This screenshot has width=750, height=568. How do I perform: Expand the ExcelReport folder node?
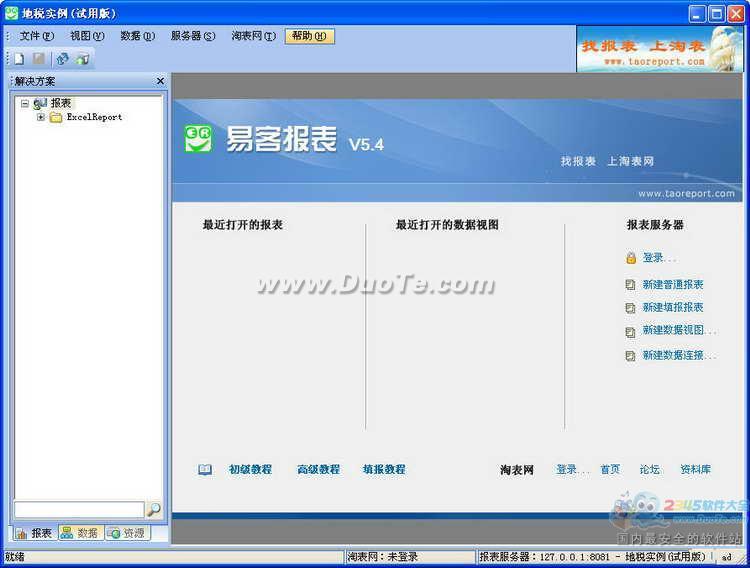point(41,117)
